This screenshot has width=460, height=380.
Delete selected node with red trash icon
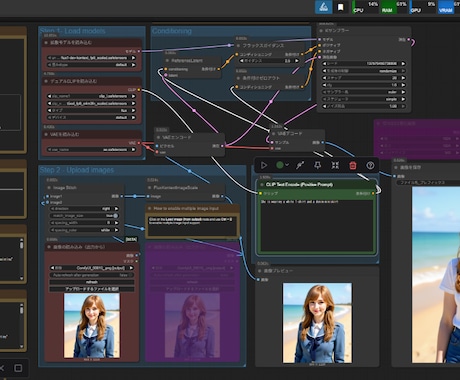[x=353, y=165]
